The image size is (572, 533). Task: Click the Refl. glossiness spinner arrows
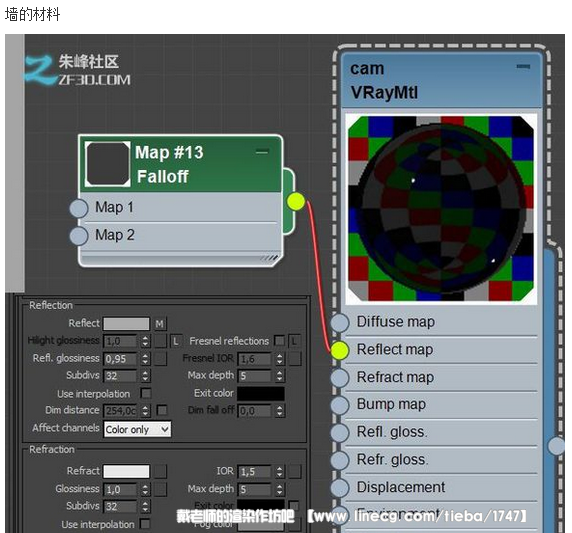pos(145,359)
